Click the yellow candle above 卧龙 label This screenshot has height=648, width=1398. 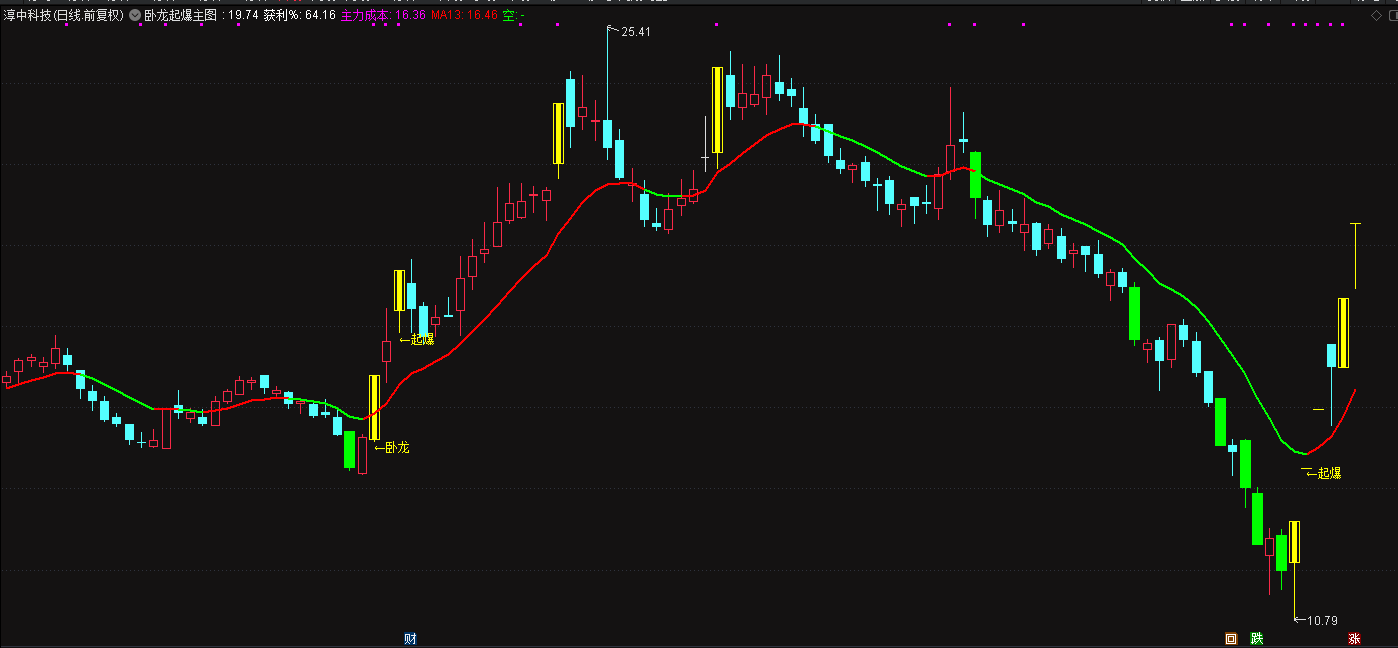pos(375,407)
